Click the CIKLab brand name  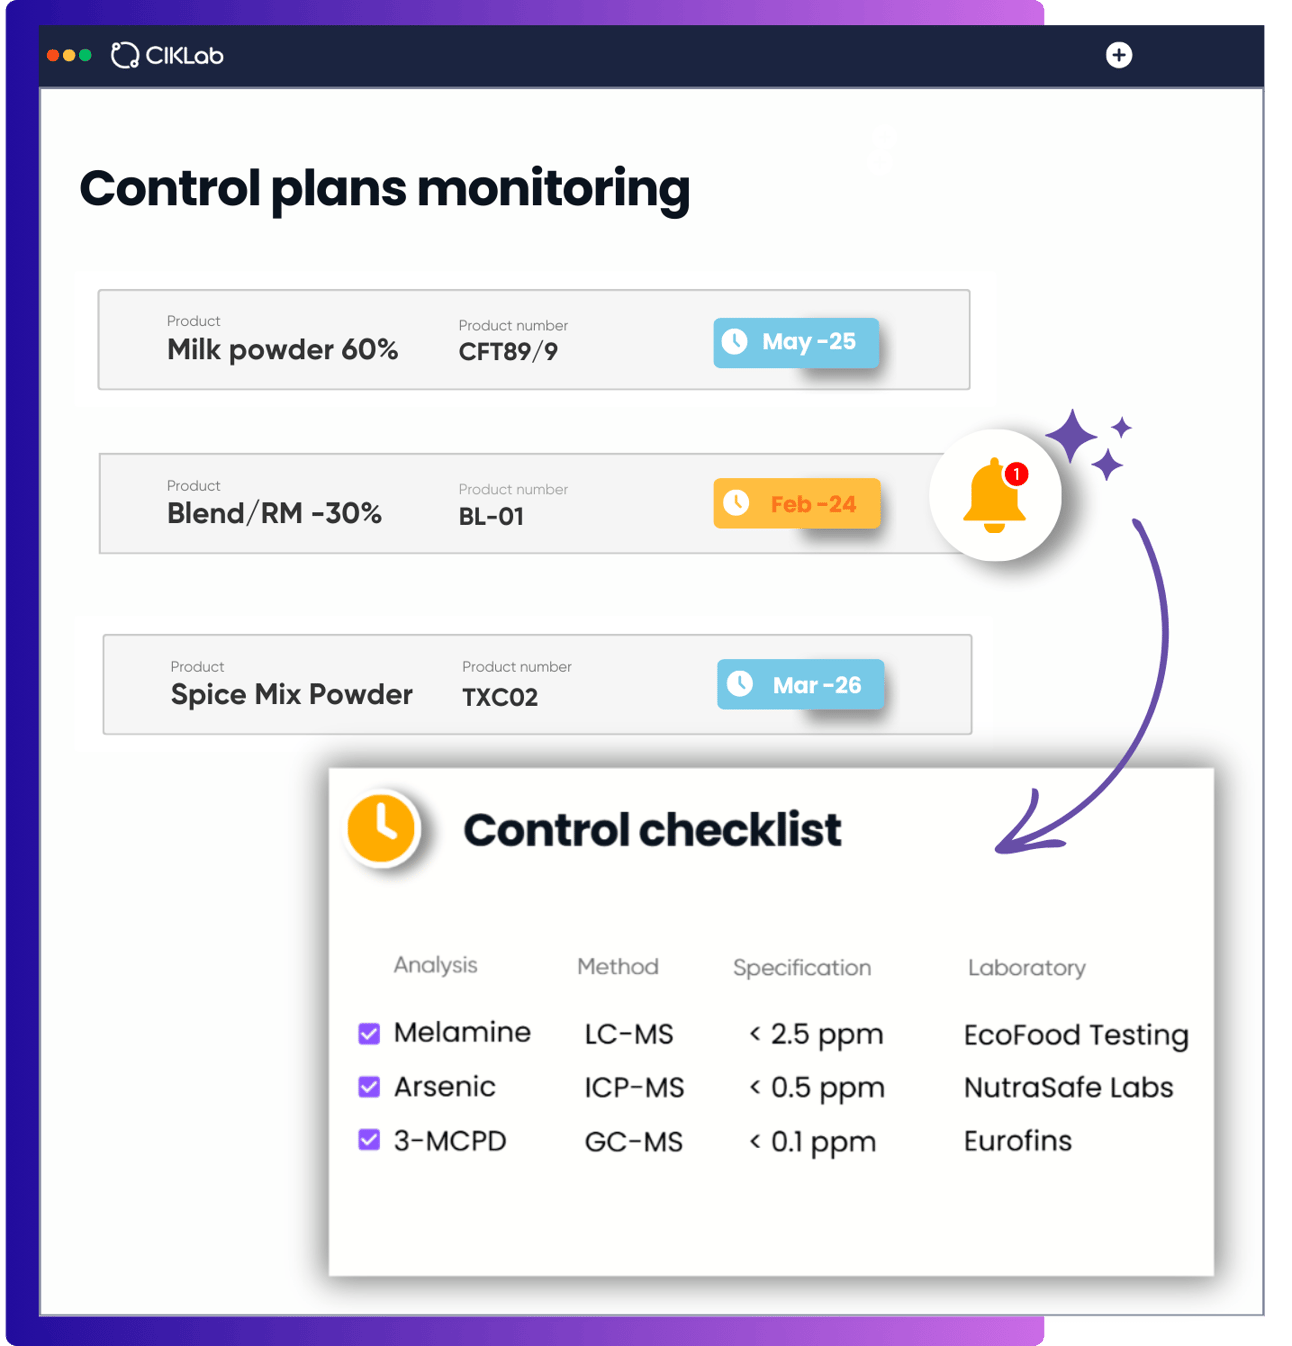pos(184,56)
